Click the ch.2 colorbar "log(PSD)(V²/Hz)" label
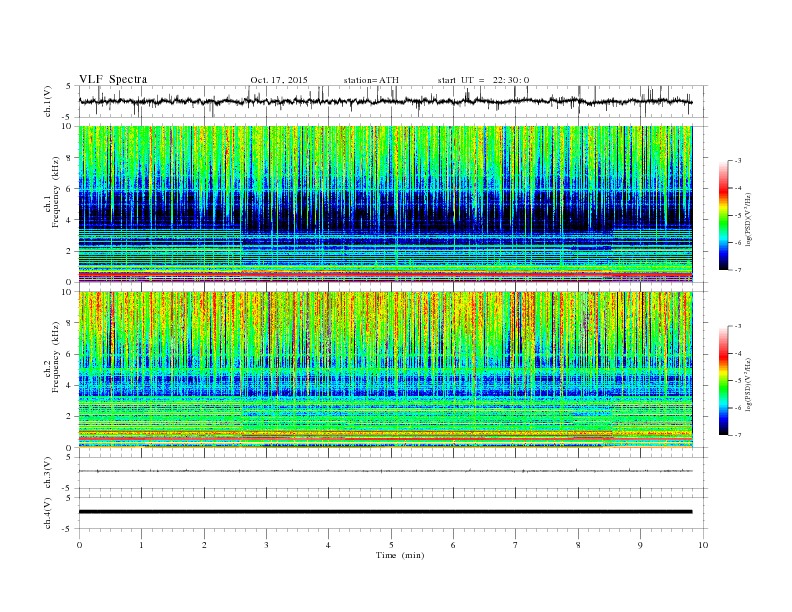Viewport: 792px width, 612px height. (x=748, y=384)
